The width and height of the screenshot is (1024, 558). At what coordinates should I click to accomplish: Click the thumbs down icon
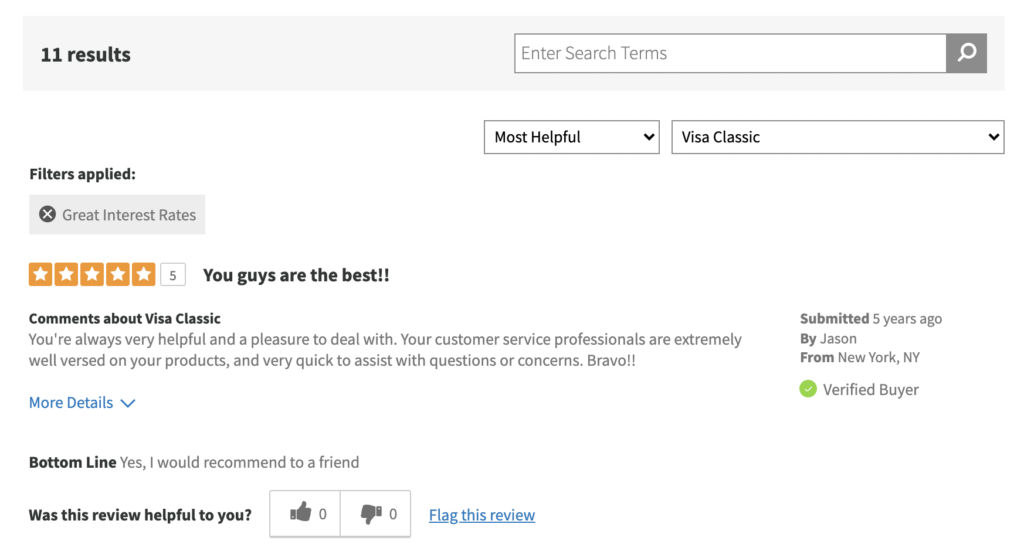pos(371,514)
